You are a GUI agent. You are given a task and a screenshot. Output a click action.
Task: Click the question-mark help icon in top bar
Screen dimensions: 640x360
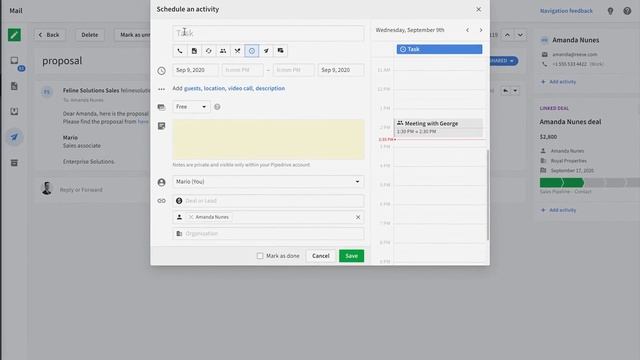[x=627, y=11]
